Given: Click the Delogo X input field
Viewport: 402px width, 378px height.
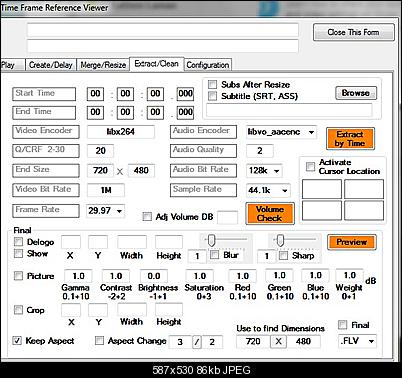Looking at the screenshot, I should 71,242.
